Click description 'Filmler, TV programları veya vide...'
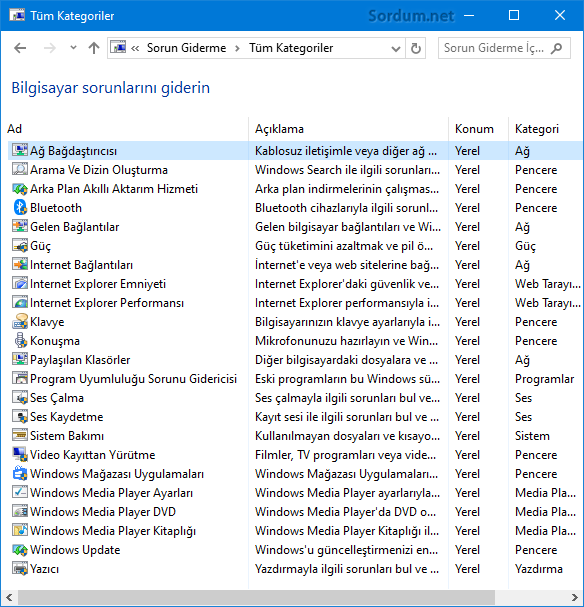 tap(345, 454)
